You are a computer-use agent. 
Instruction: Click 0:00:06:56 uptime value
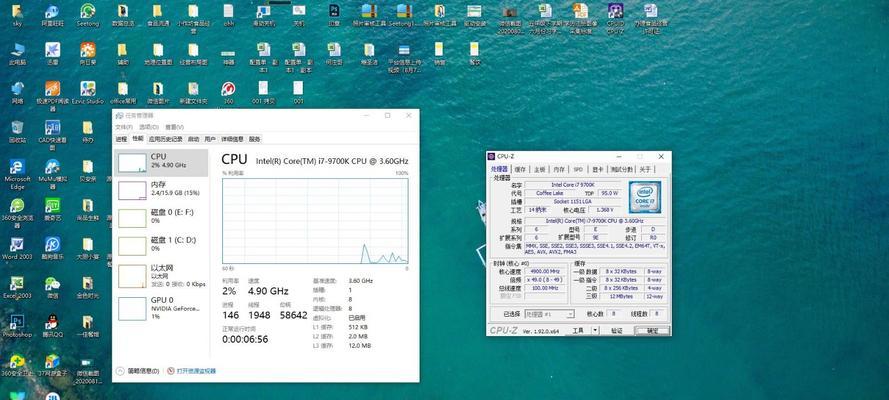point(245,340)
